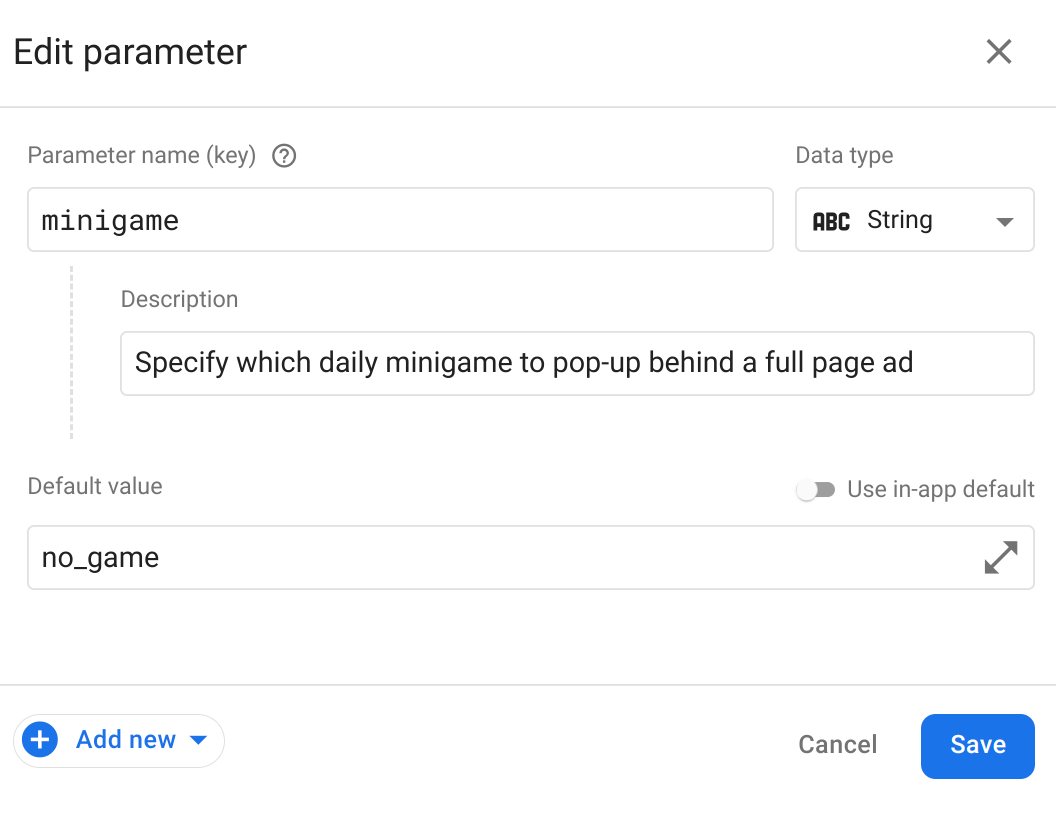Click the ABC string type icon

click(x=832, y=220)
